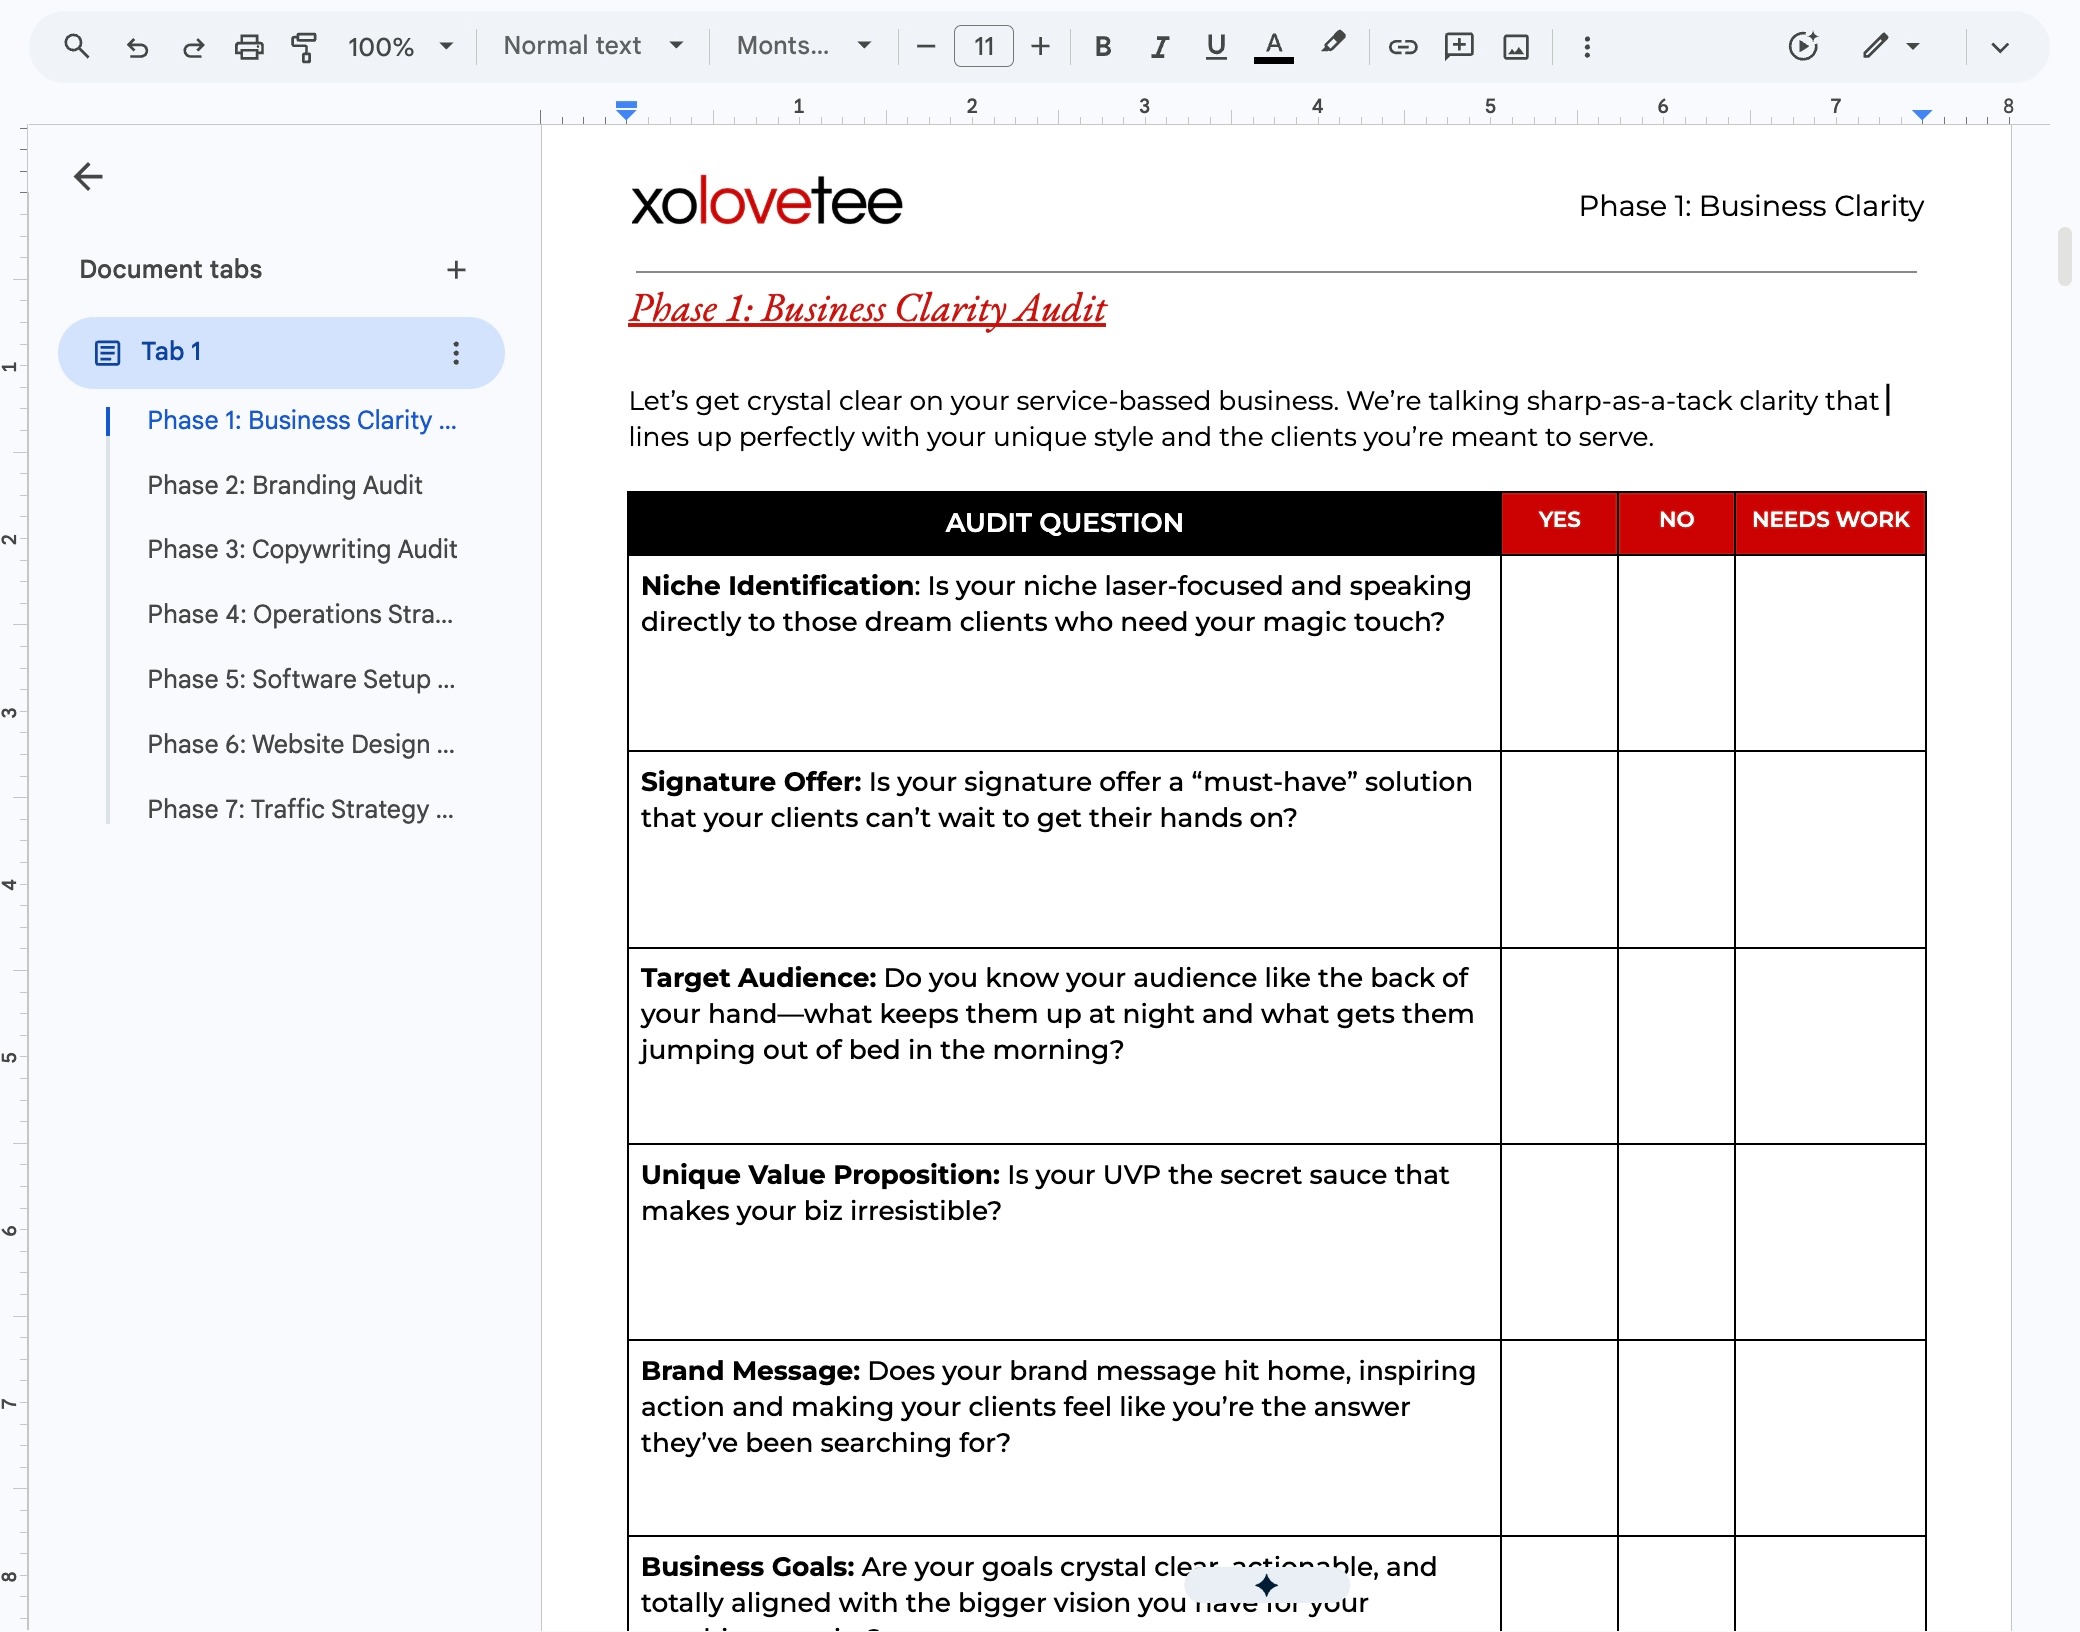The width and height of the screenshot is (2080, 1632).
Task: Open the text color picker
Action: click(x=1274, y=46)
